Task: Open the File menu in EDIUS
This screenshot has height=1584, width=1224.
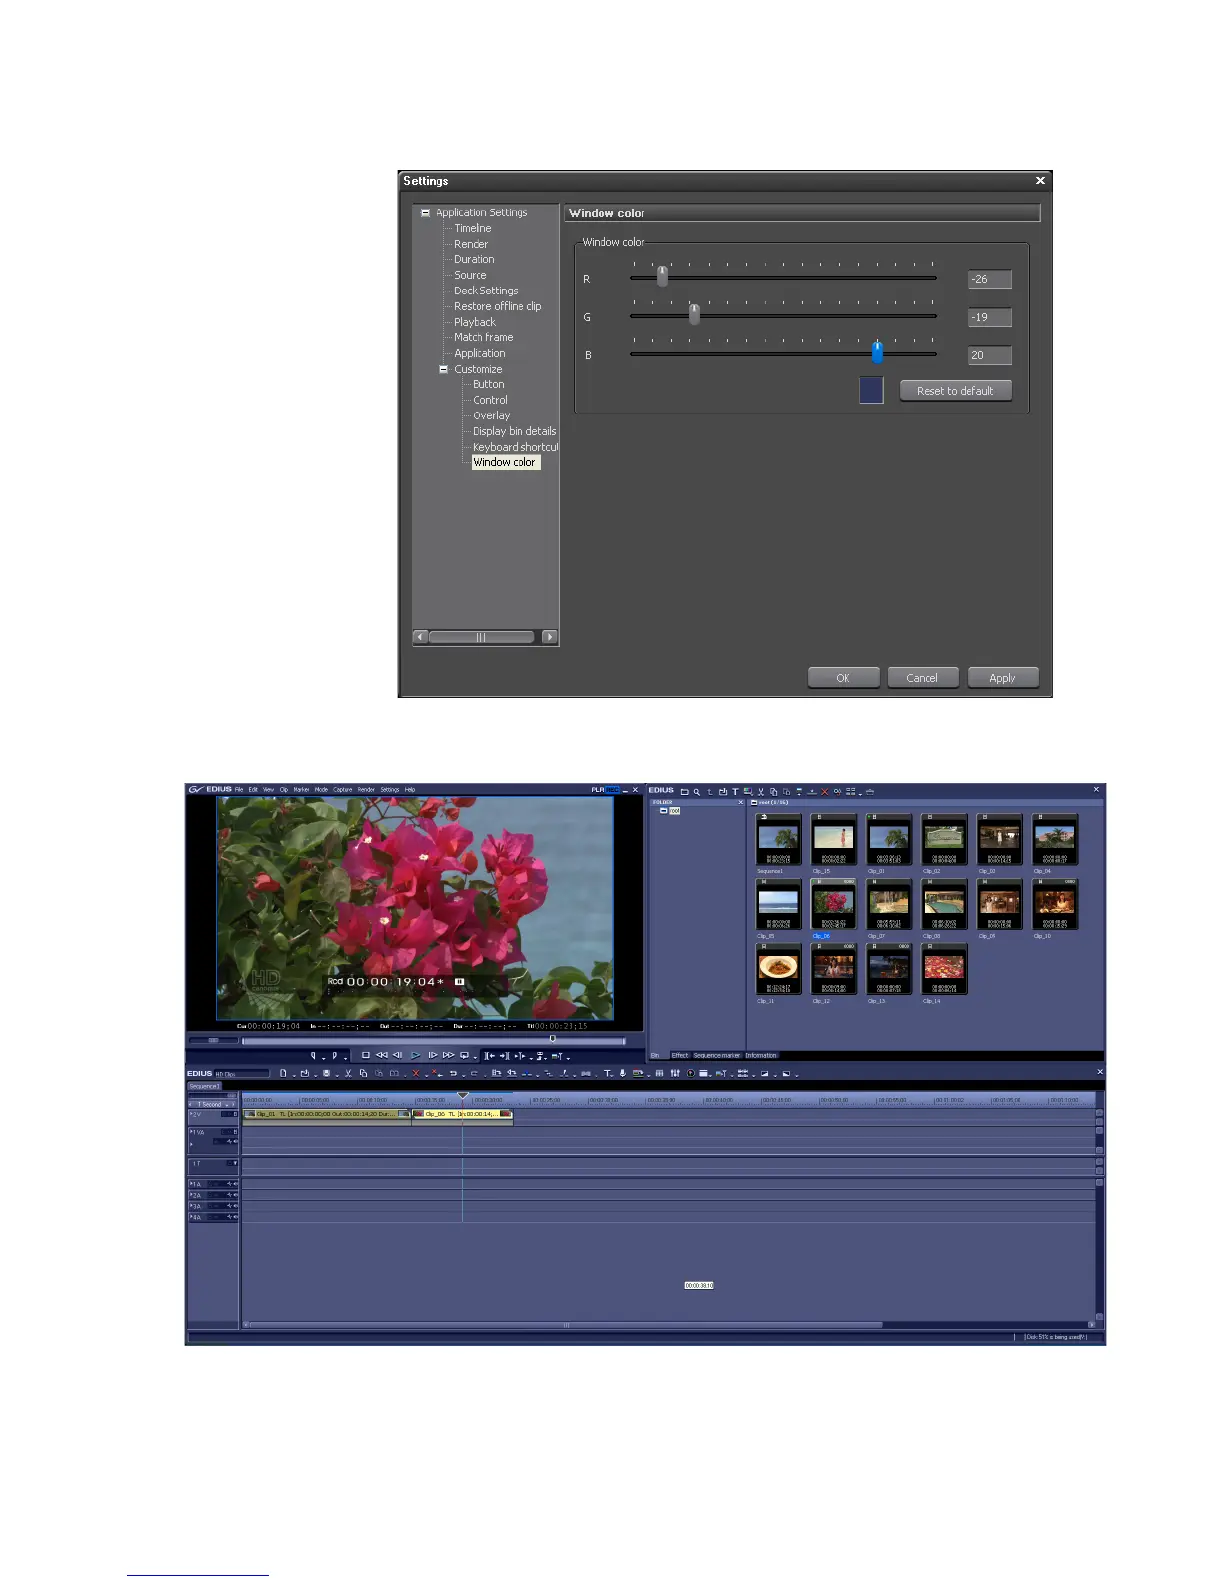Action: coord(239,789)
